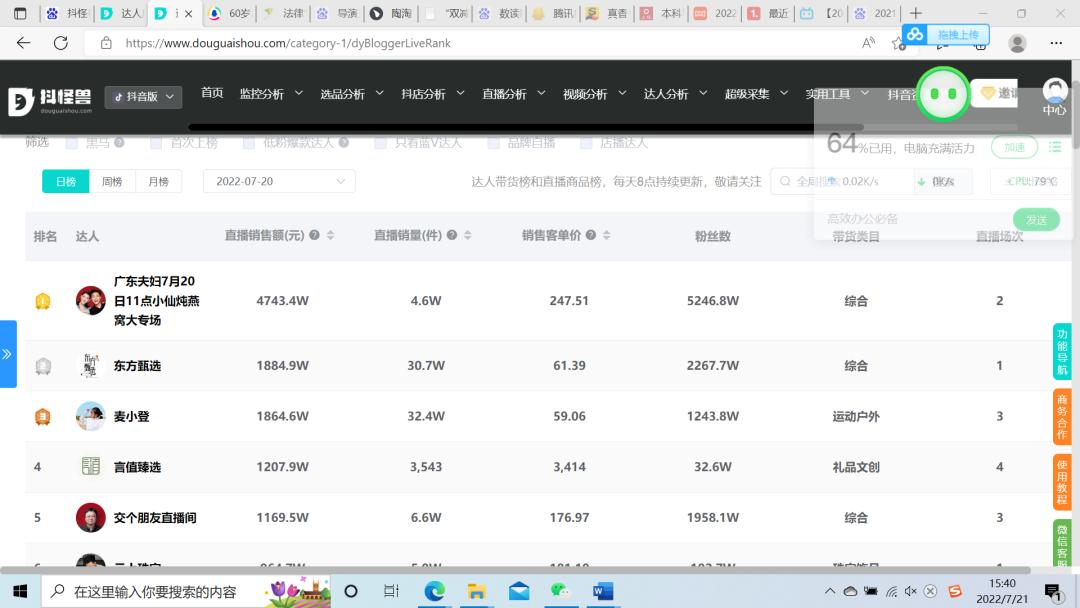Image resolution: width=1080 pixels, height=608 pixels.
Task: Check the 店播达人 filter checkbox
Action: 586,143
